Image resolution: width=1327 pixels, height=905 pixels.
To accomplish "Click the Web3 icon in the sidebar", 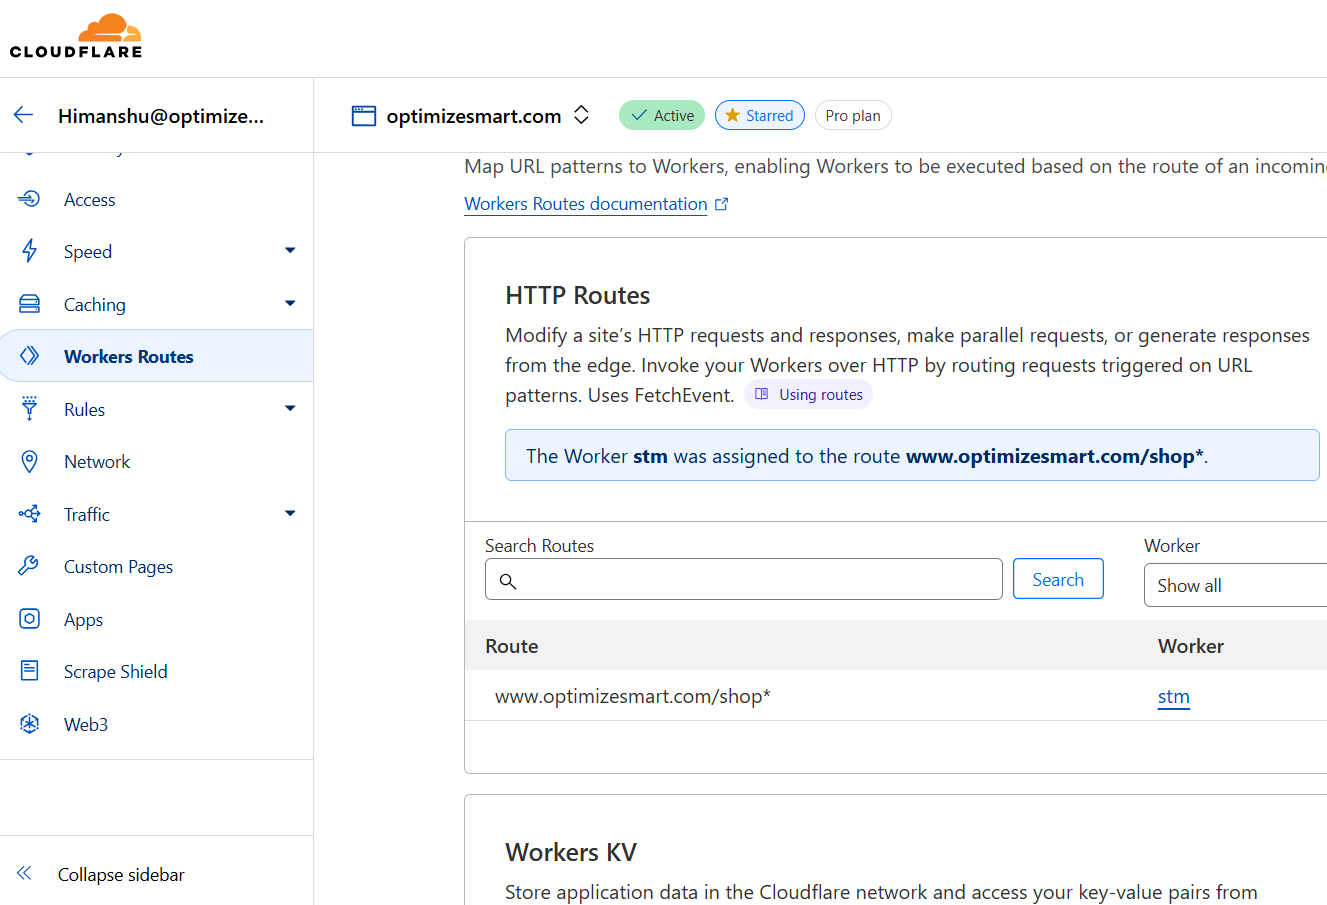I will tap(30, 724).
